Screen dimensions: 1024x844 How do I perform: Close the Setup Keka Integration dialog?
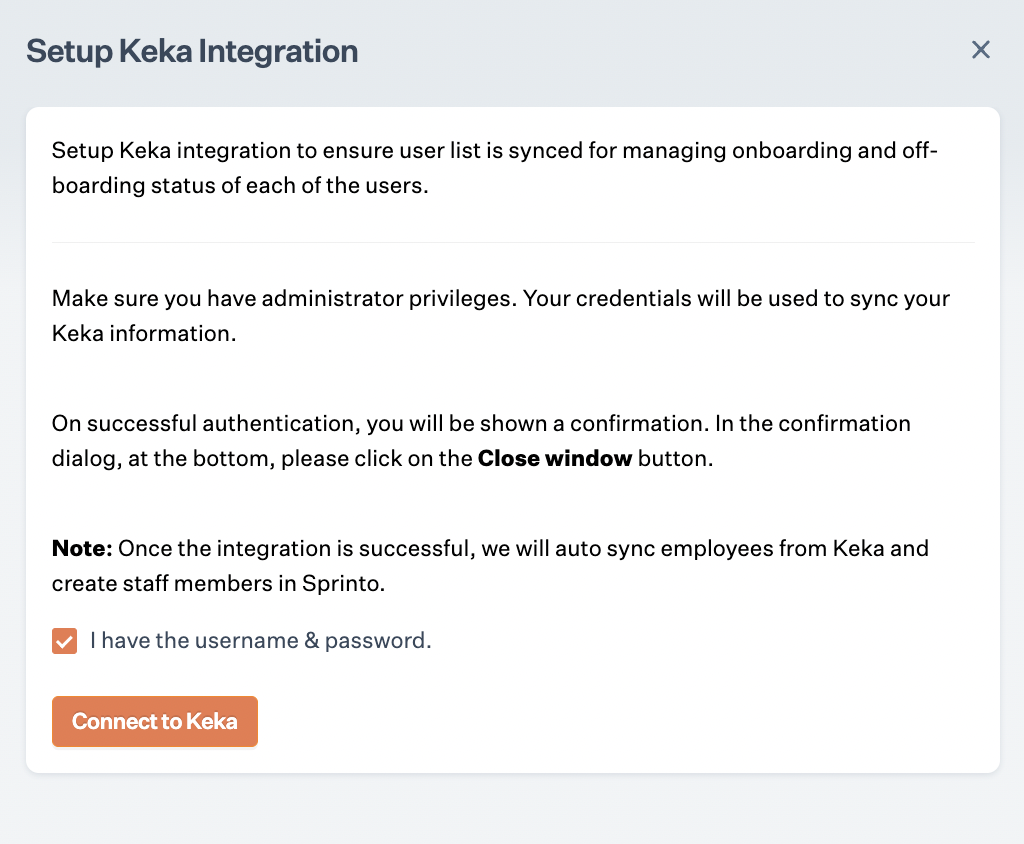(980, 50)
